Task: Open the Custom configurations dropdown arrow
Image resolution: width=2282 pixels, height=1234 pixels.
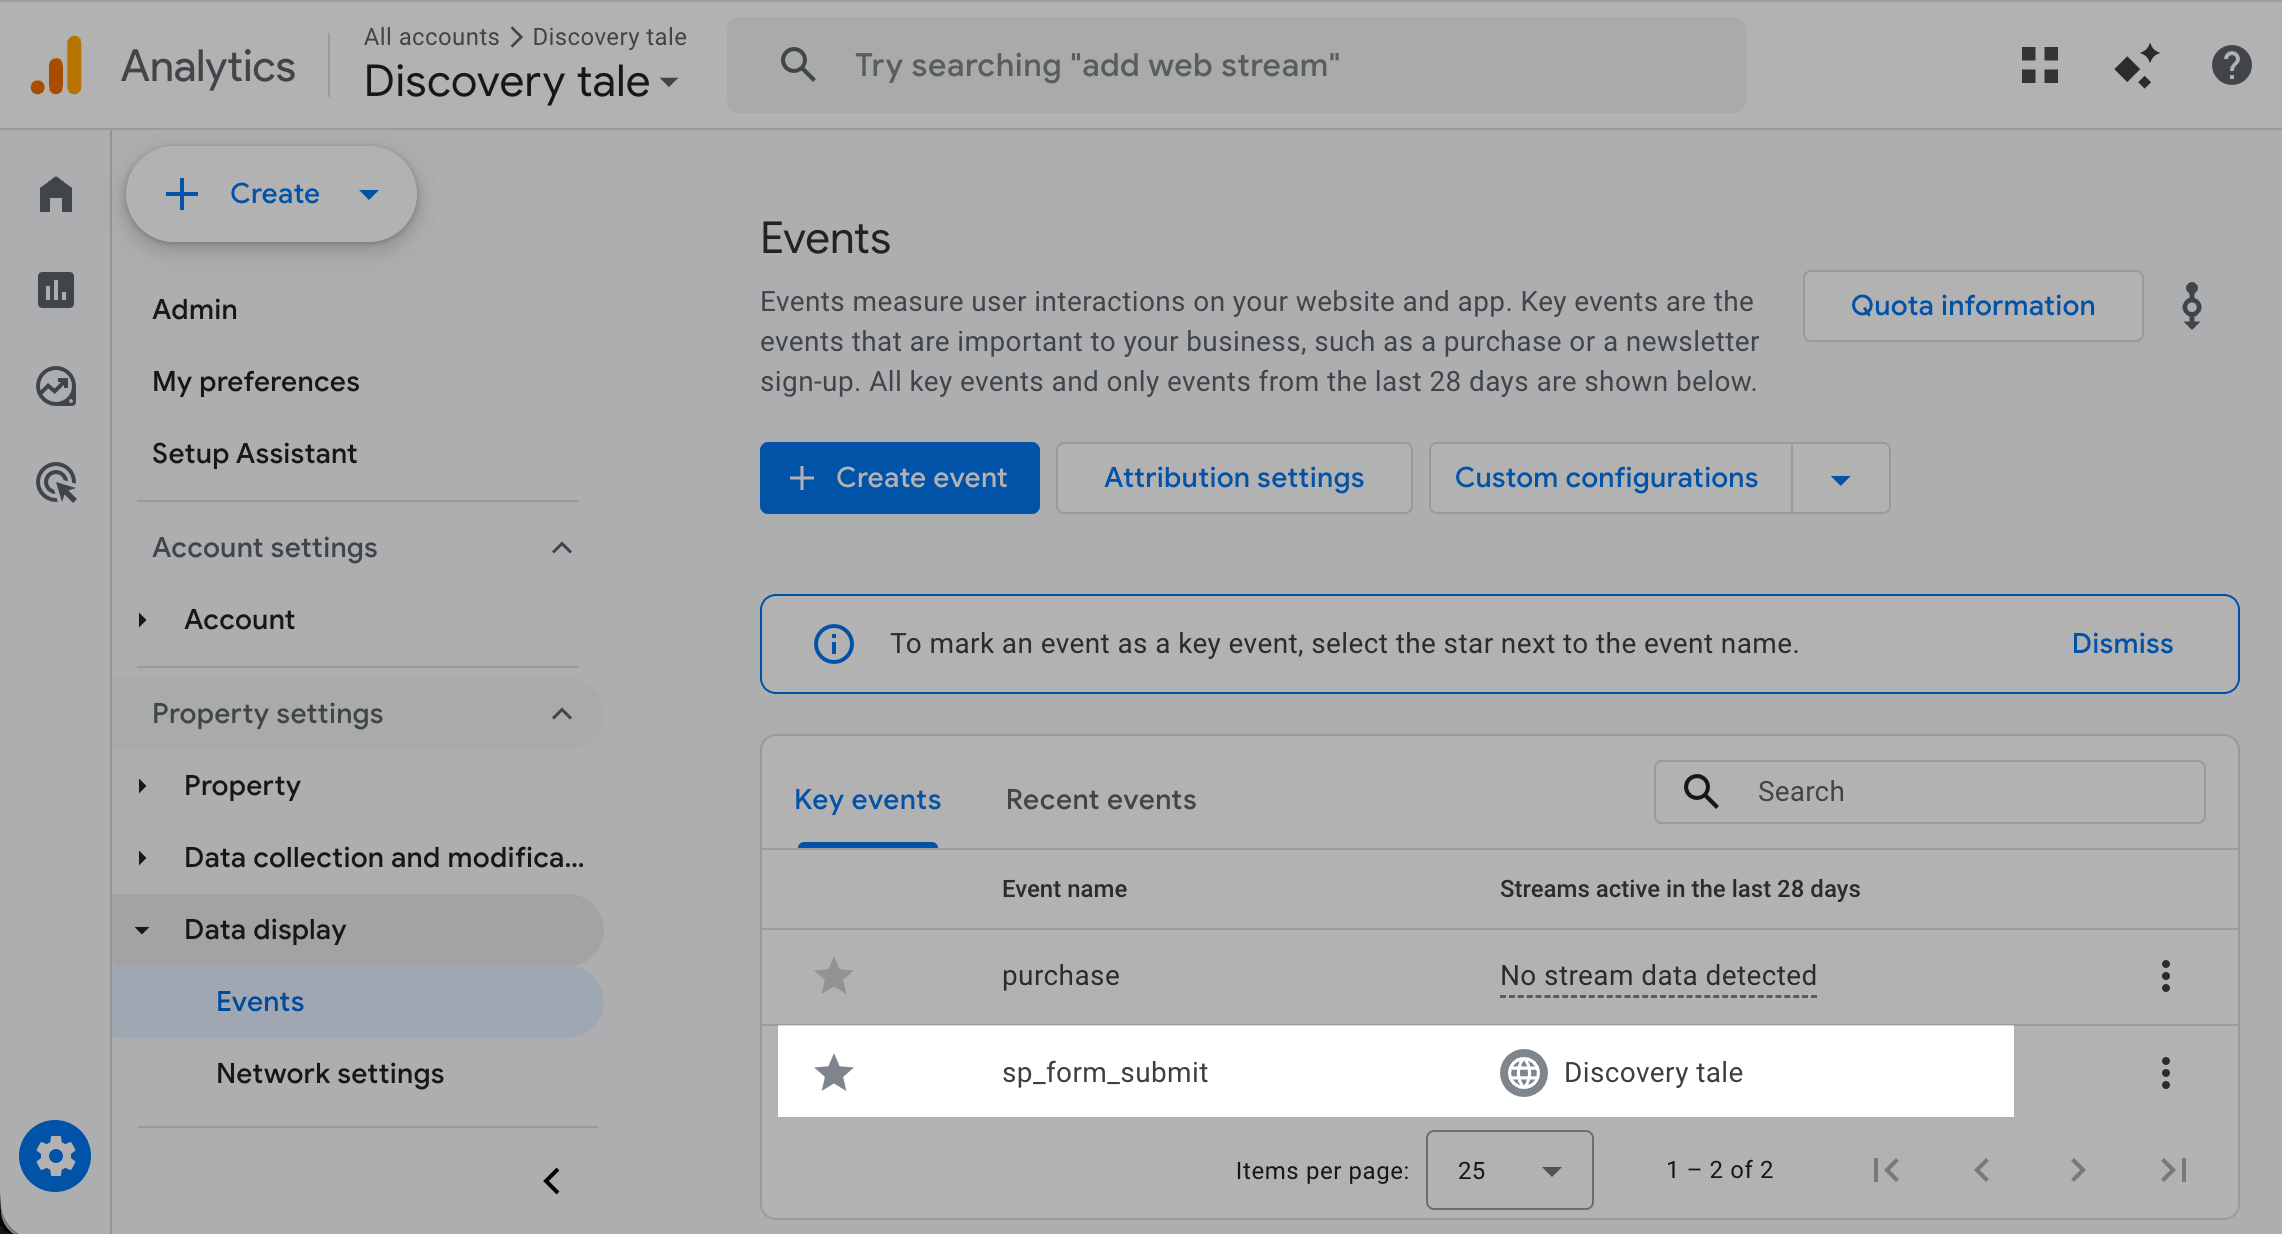Action: pos(1840,479)
